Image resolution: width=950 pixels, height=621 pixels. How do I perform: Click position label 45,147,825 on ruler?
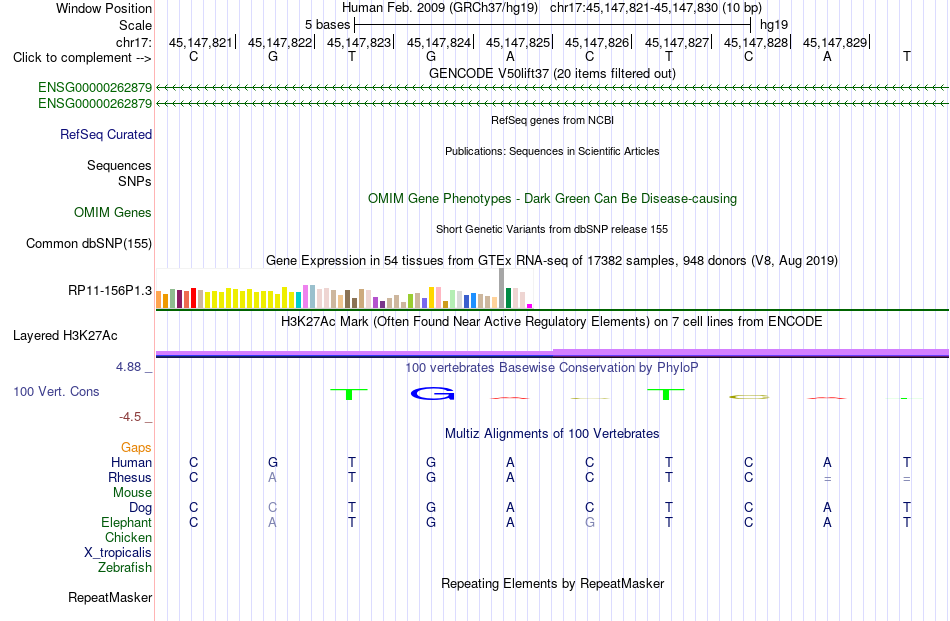click(x=517, y=42)
